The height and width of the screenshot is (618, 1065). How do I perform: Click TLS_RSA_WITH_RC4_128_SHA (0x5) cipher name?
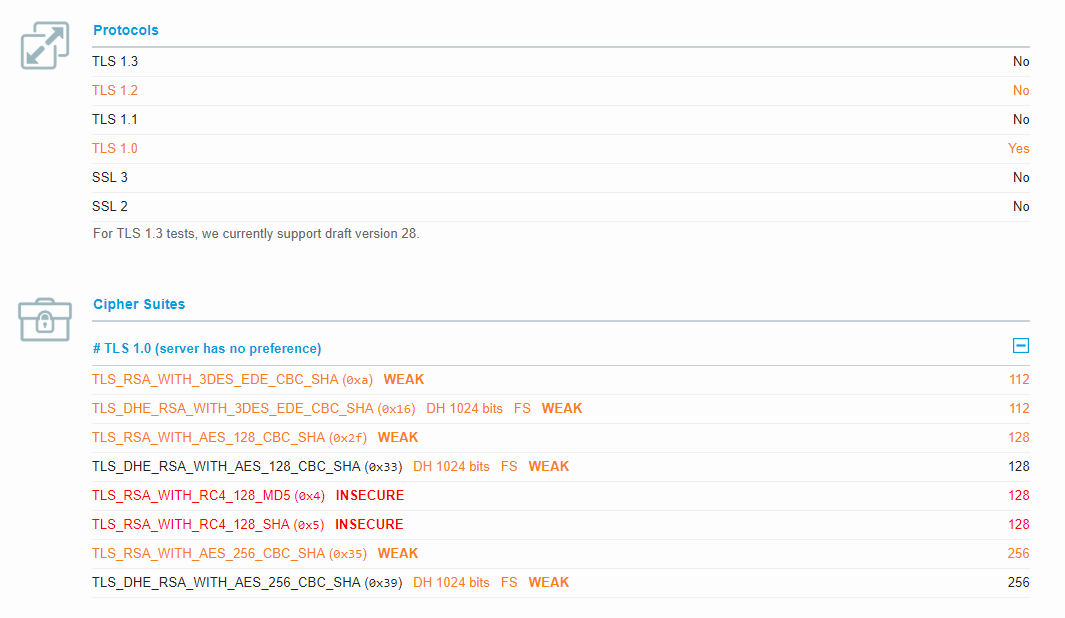(x=208, y=525)
